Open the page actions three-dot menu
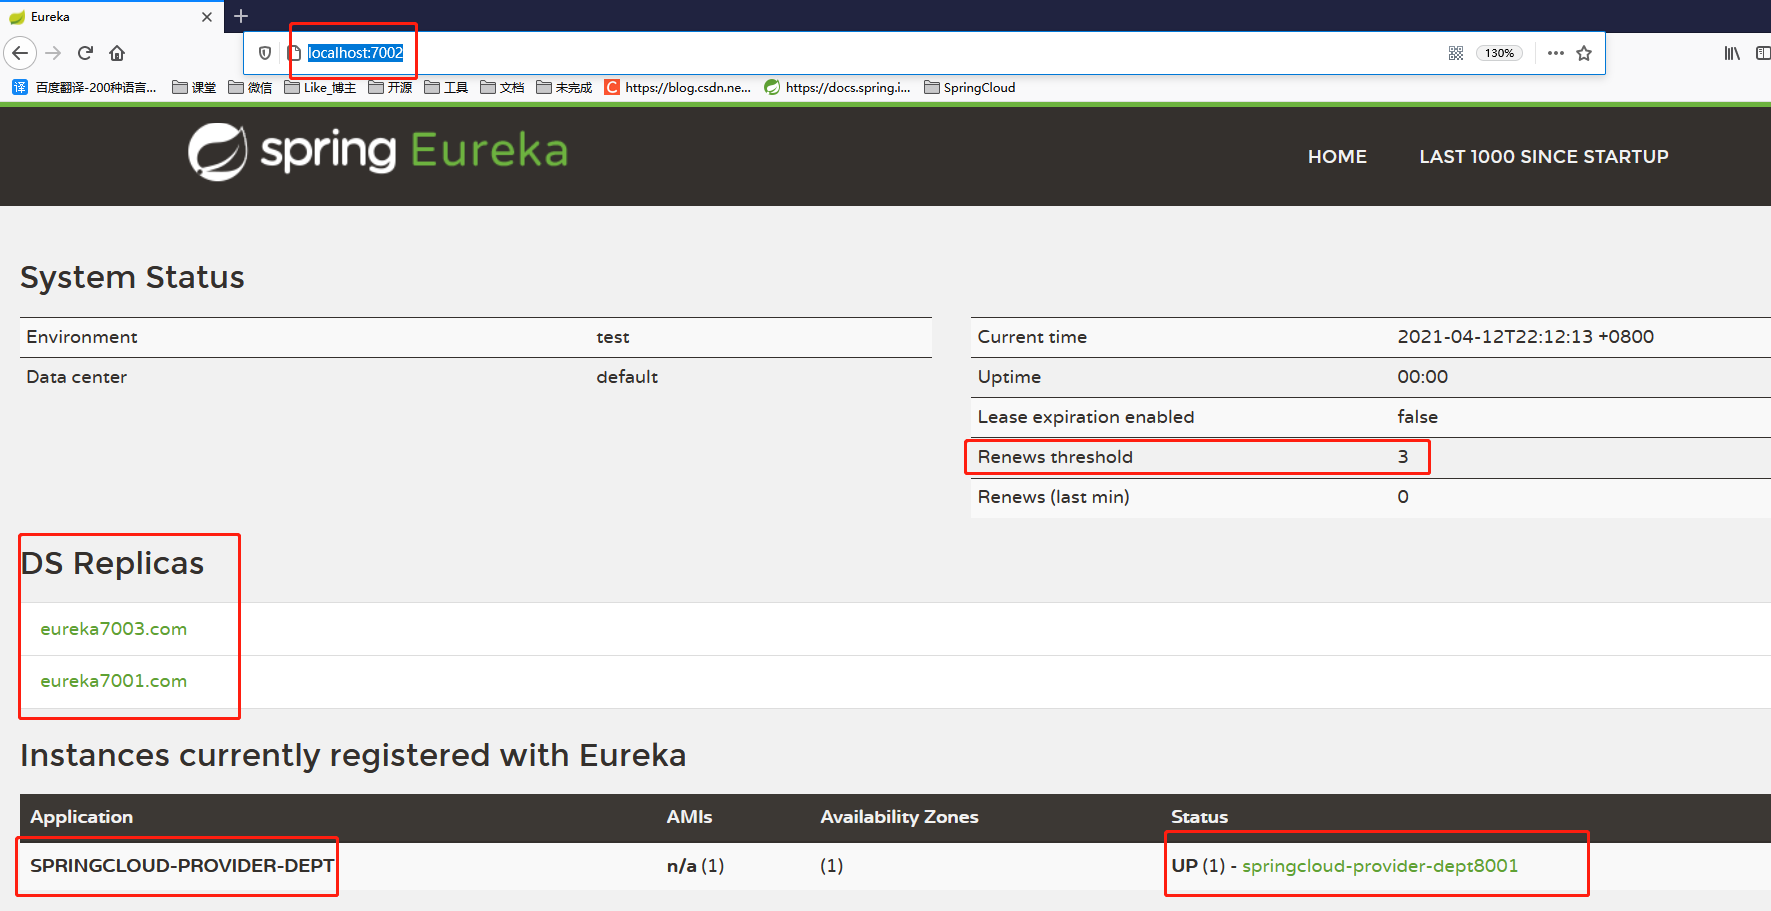This screenshot has width=1771, height=911. click(x=1555, y=53)
